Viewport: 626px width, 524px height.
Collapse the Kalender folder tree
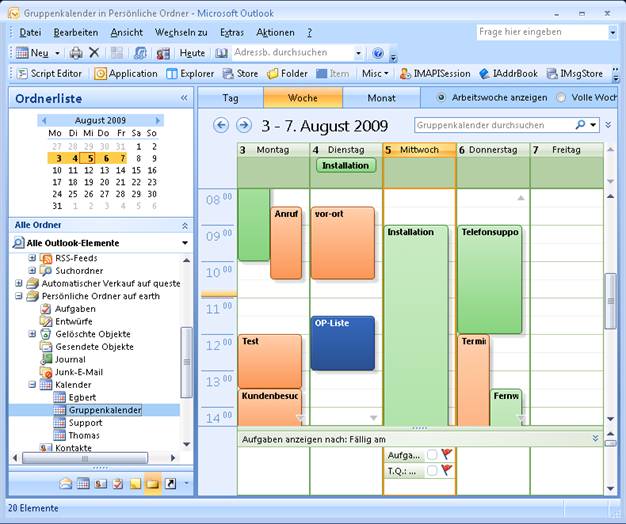(32, 385)
